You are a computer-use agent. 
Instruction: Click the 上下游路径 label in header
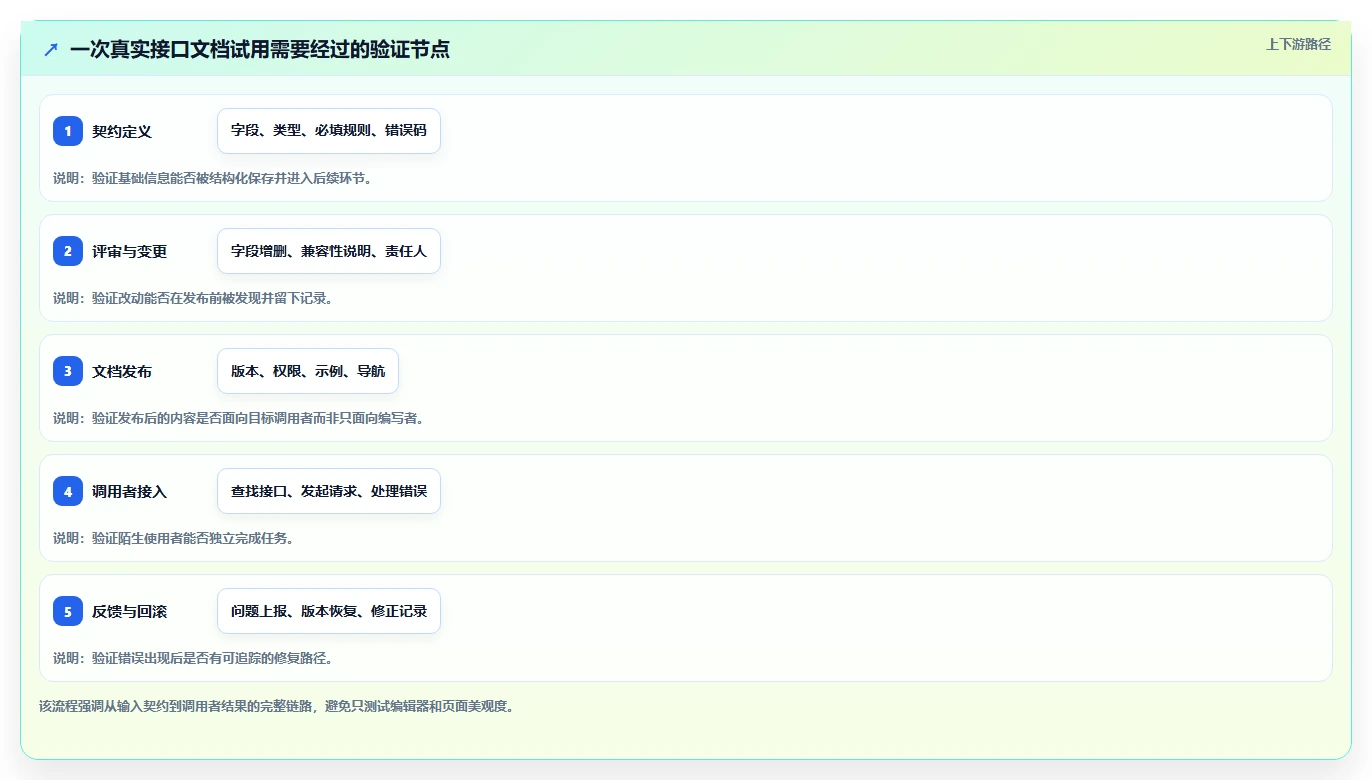tap(1298, 44)
